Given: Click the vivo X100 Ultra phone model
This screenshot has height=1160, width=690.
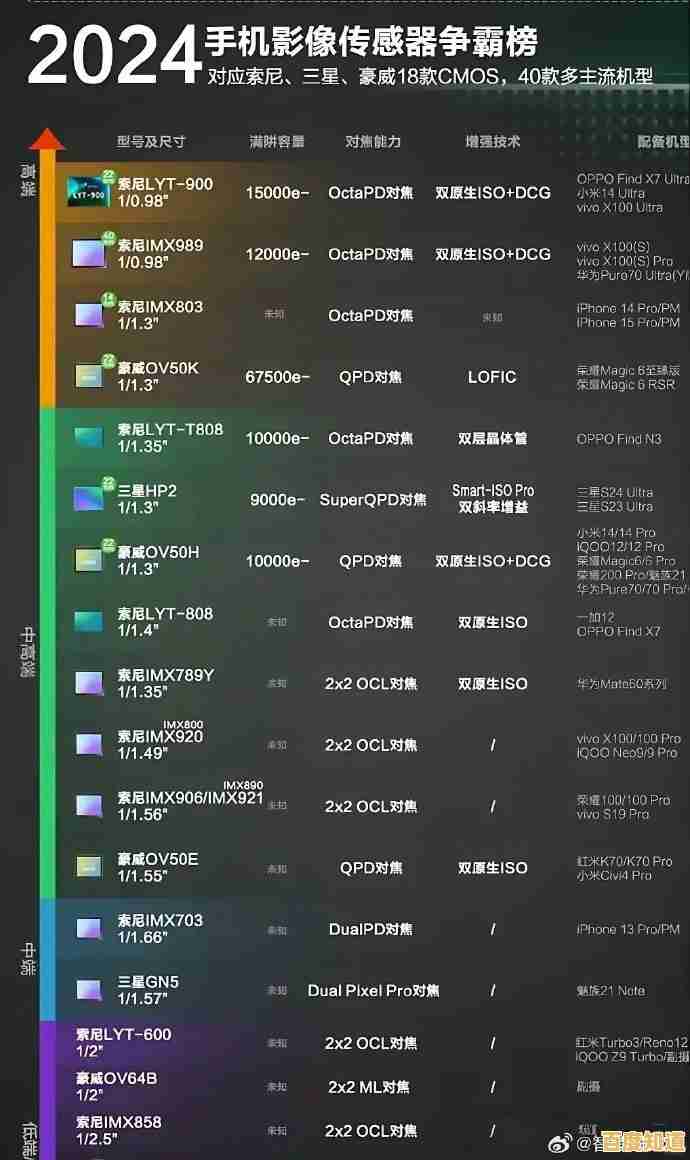Looking at the screenshot, I should 620,208.
